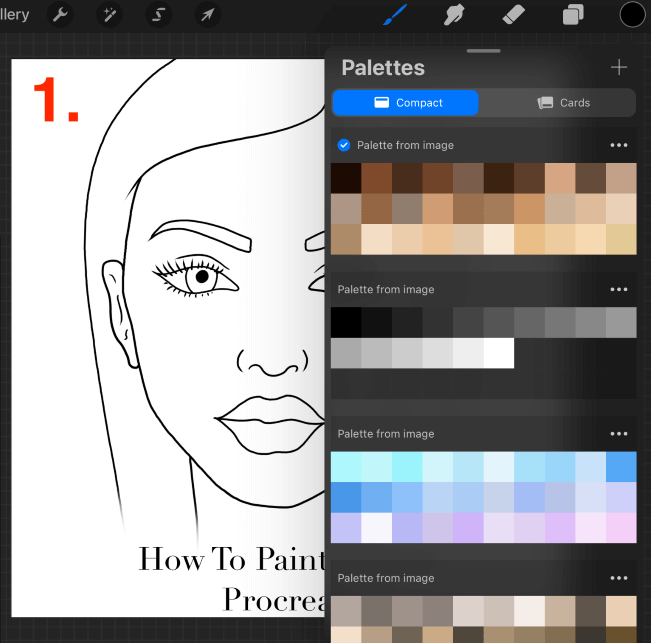Pick the pure black grayscale swatch
The width and height of the screenshot is (651, 643).
tap(346, 323)
